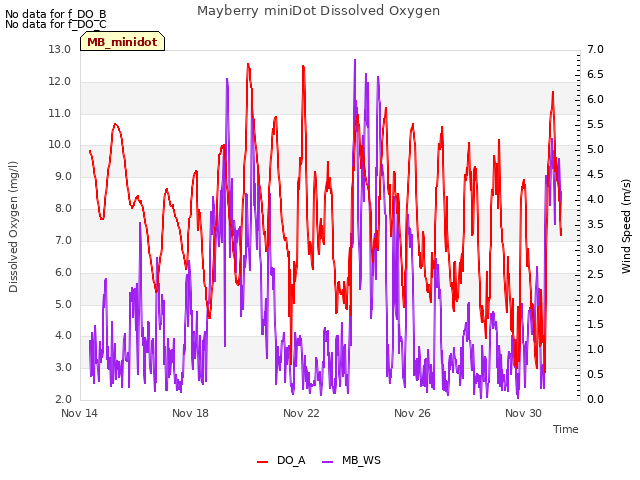Screen dimensions: 640x480
Task: Click the 8.0 left axis tick label
Action: [x=63, y=208]
